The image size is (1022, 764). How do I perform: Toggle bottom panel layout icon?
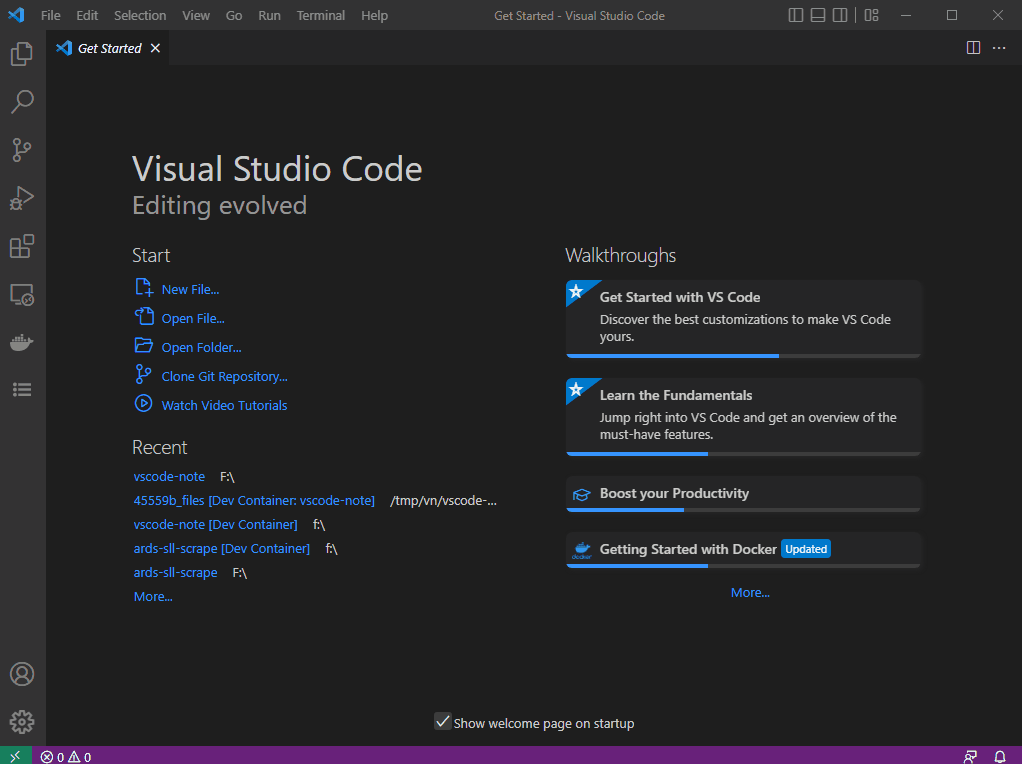(818, 15)
